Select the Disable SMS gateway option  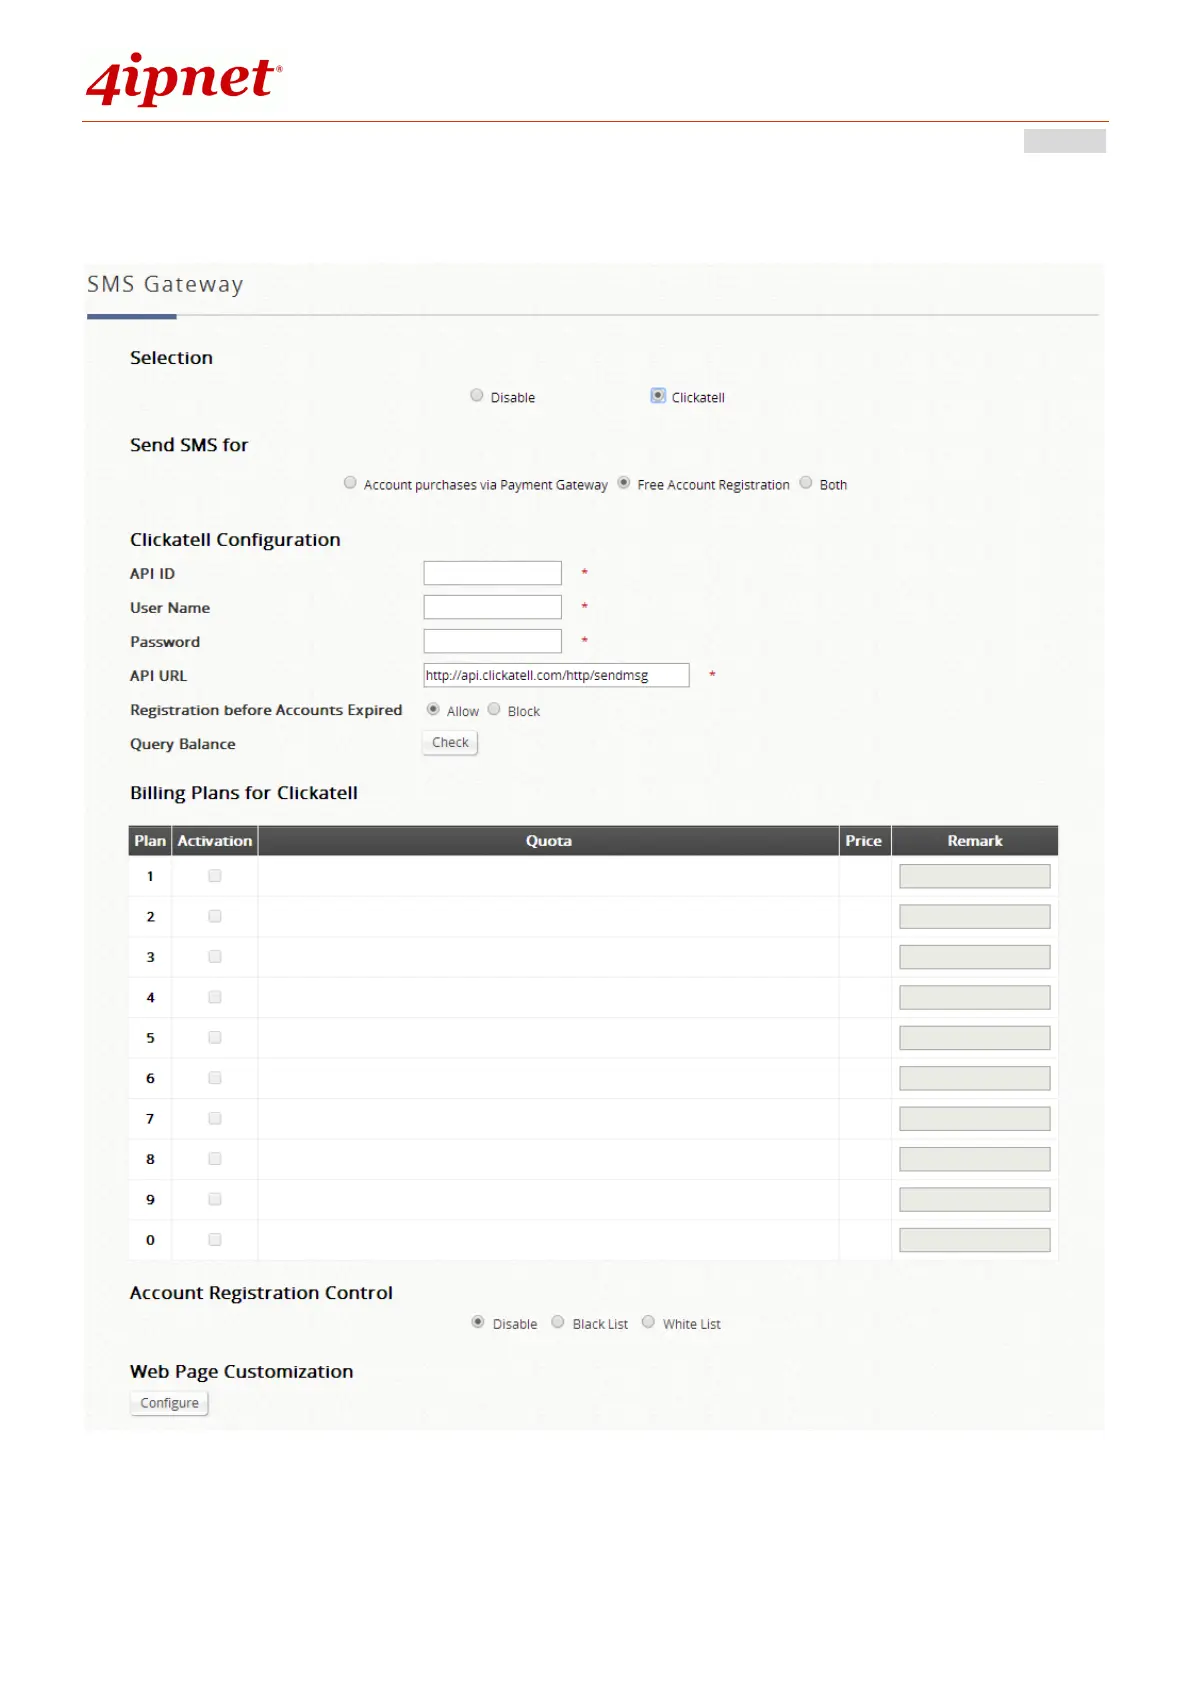click(x=477, y=396)
